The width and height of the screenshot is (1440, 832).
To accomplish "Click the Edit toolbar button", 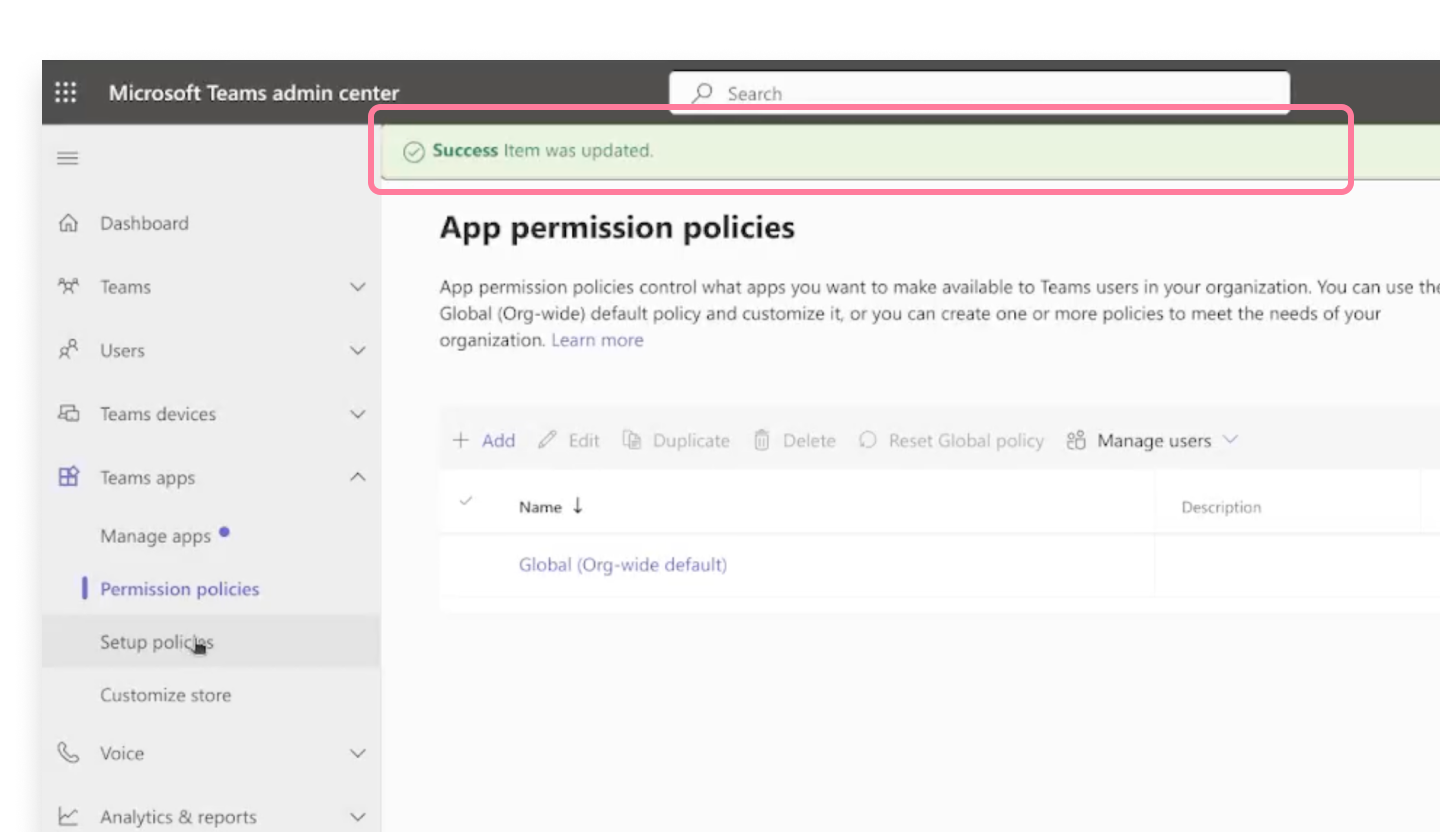I will click(x=569, y=440).
